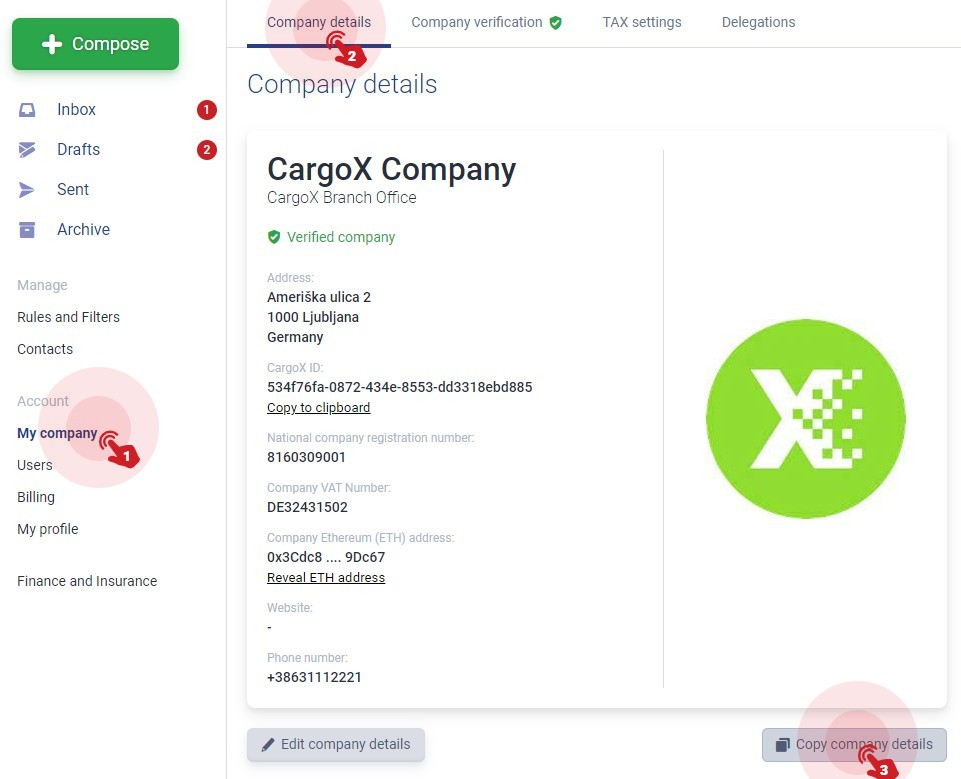Click the Edit company details button
The image size is (961, 779).
[x=336, y=745]
